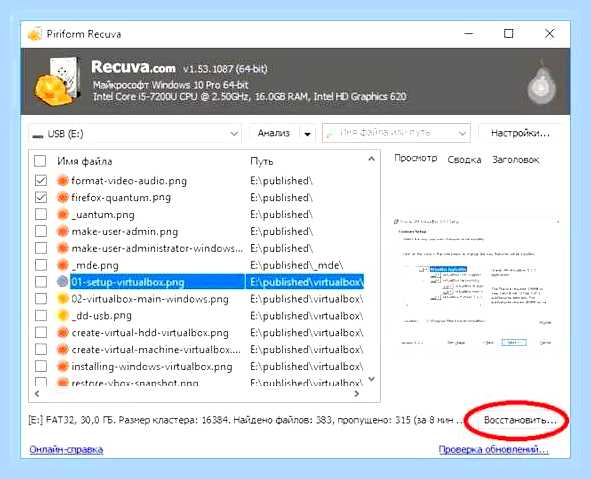Image resolution: width=591 pixels, height=479 pixels.
Task: Click the preview image thumbnail
Action: (x=476, y=283)
